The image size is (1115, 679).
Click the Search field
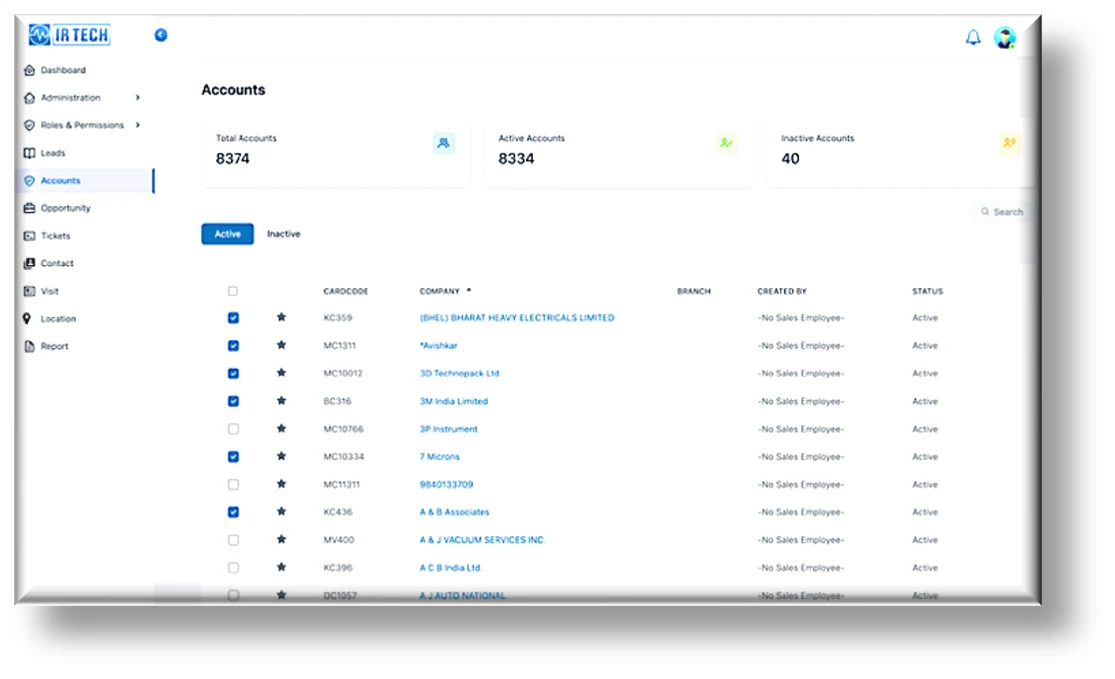(x=1001, y=212)
